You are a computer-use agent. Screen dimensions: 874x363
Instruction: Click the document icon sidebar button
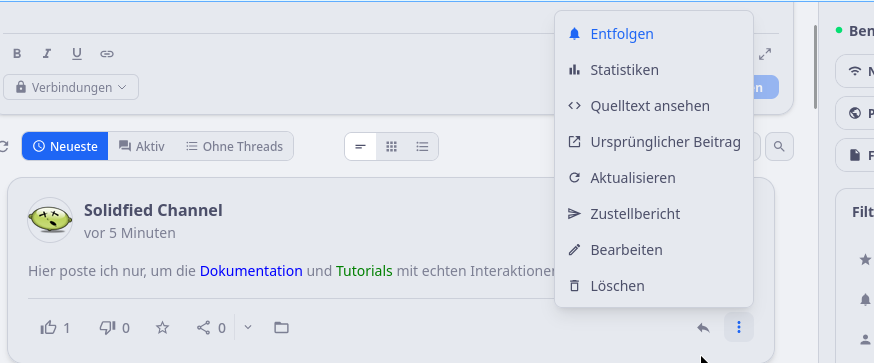(x=854, y=155)
